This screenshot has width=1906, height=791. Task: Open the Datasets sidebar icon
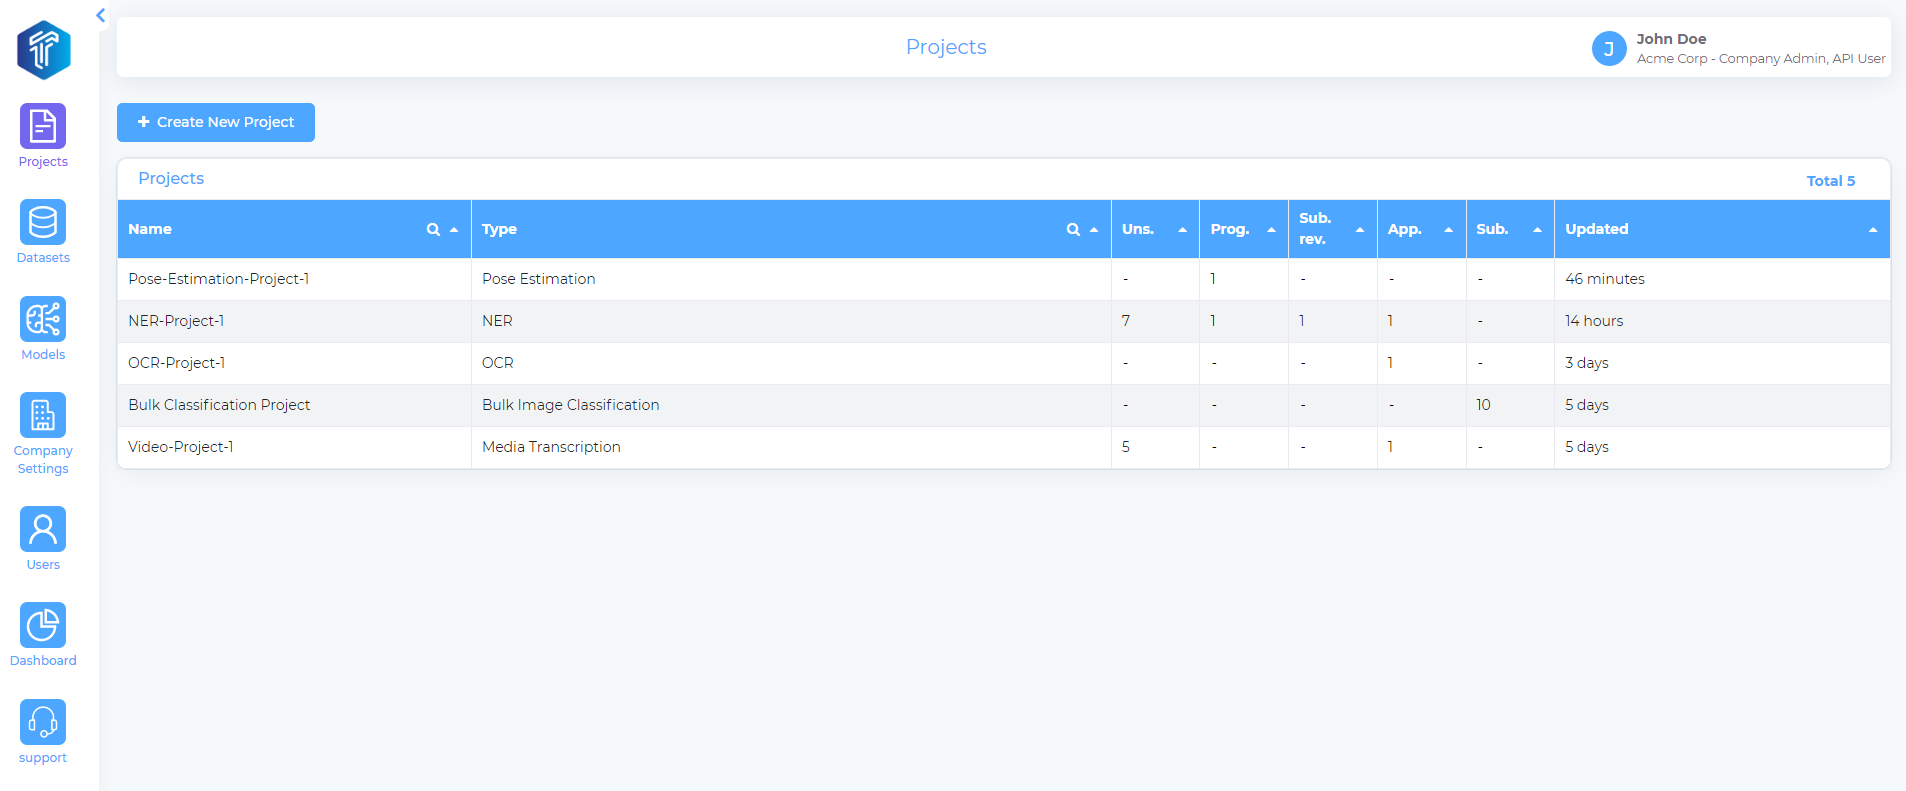click(43, 222)
